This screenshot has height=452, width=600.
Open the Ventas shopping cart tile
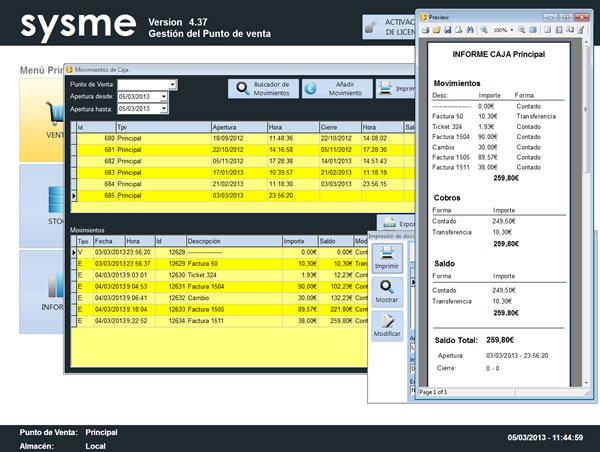tap(42, 120)
